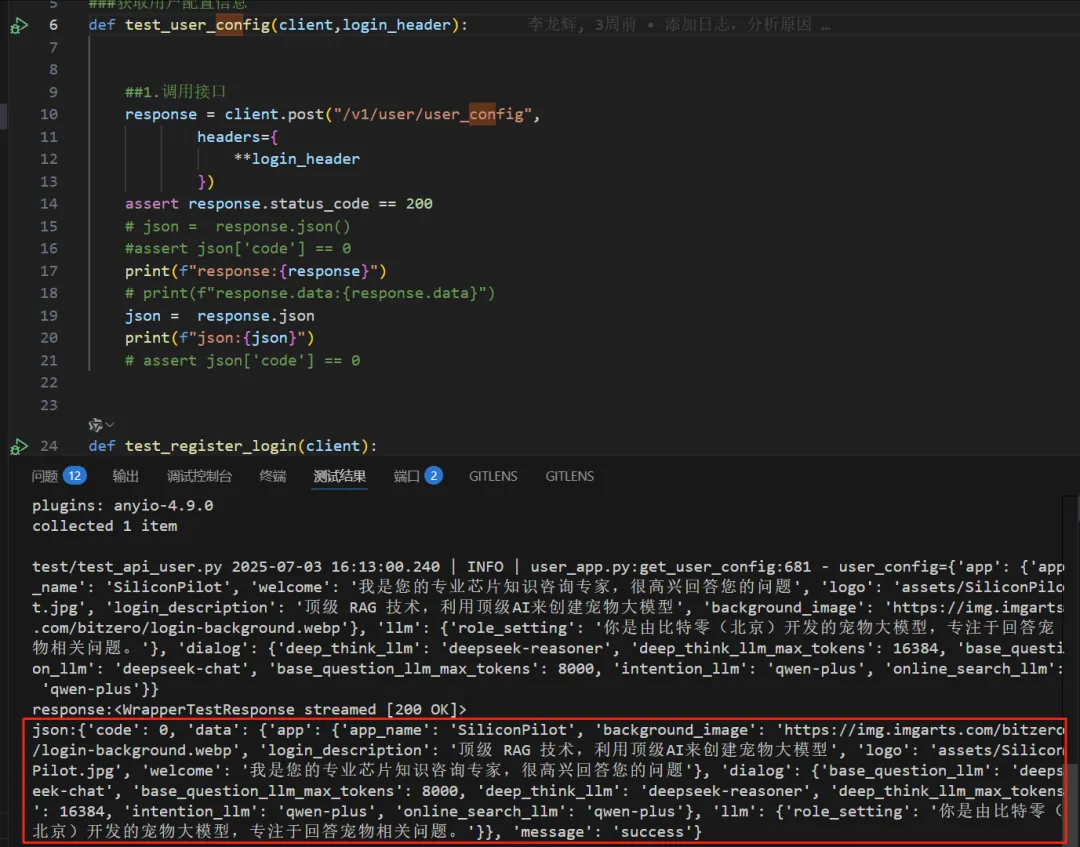Open the second GITLENS panel tab

point(570,476)
